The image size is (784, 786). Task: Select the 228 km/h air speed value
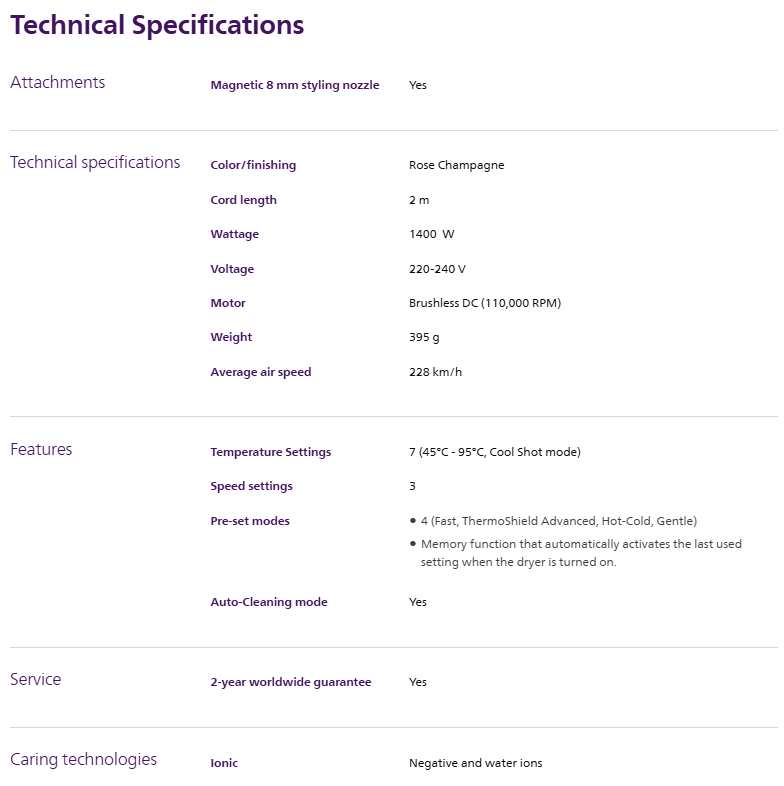pyautogui.click(x=435, y=372)
